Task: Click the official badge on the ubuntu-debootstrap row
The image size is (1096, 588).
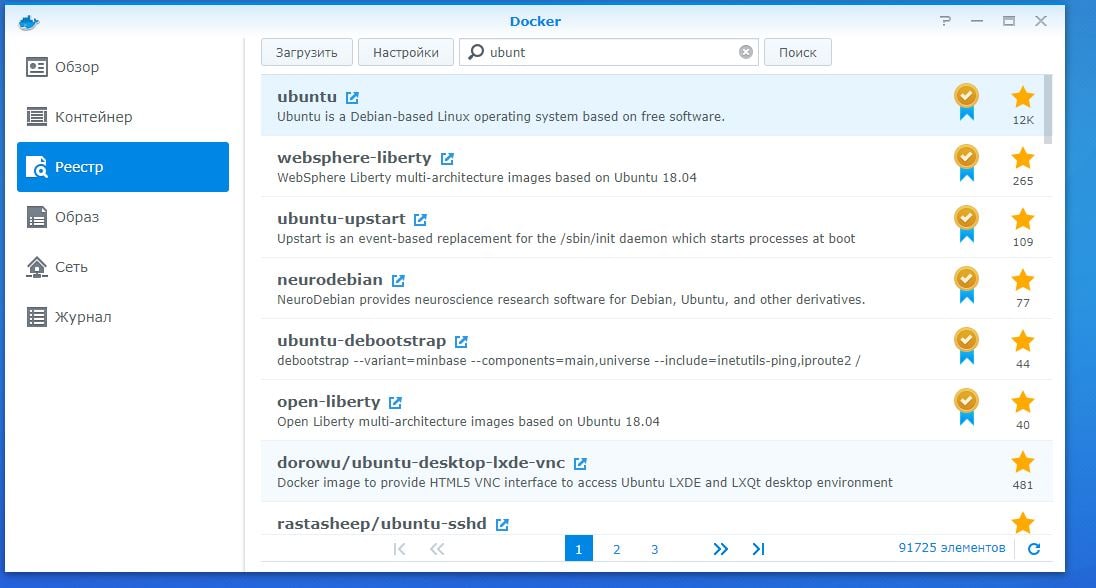Action: click(967, 345)
